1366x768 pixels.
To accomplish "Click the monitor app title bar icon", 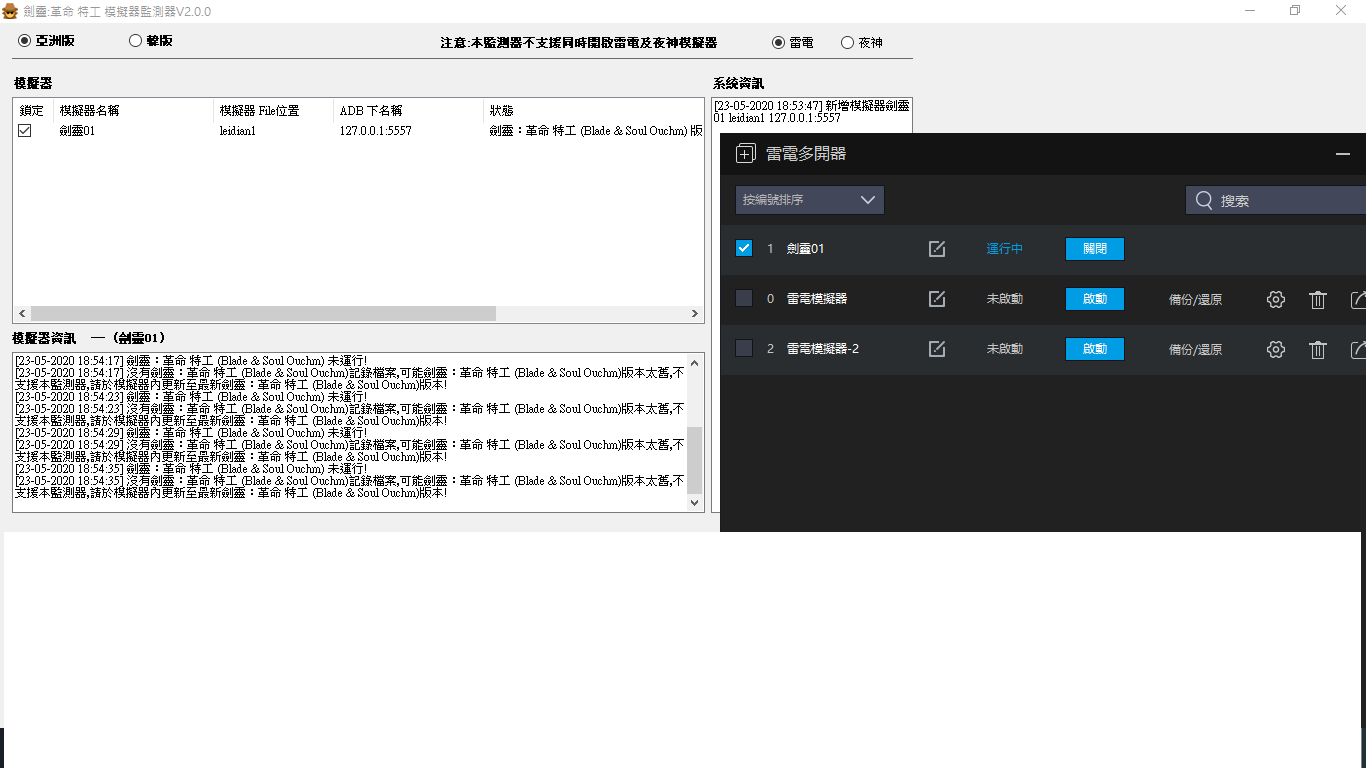I will coord(10,10).
